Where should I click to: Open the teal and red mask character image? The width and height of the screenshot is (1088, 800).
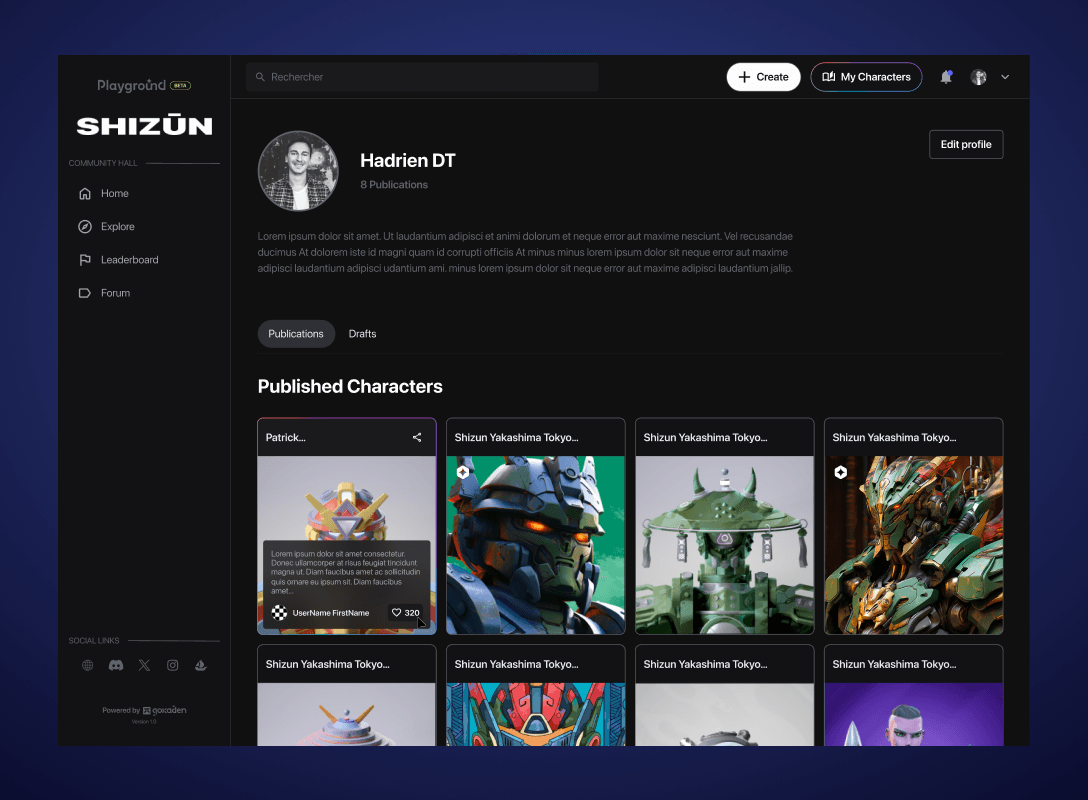coord(536,715)
